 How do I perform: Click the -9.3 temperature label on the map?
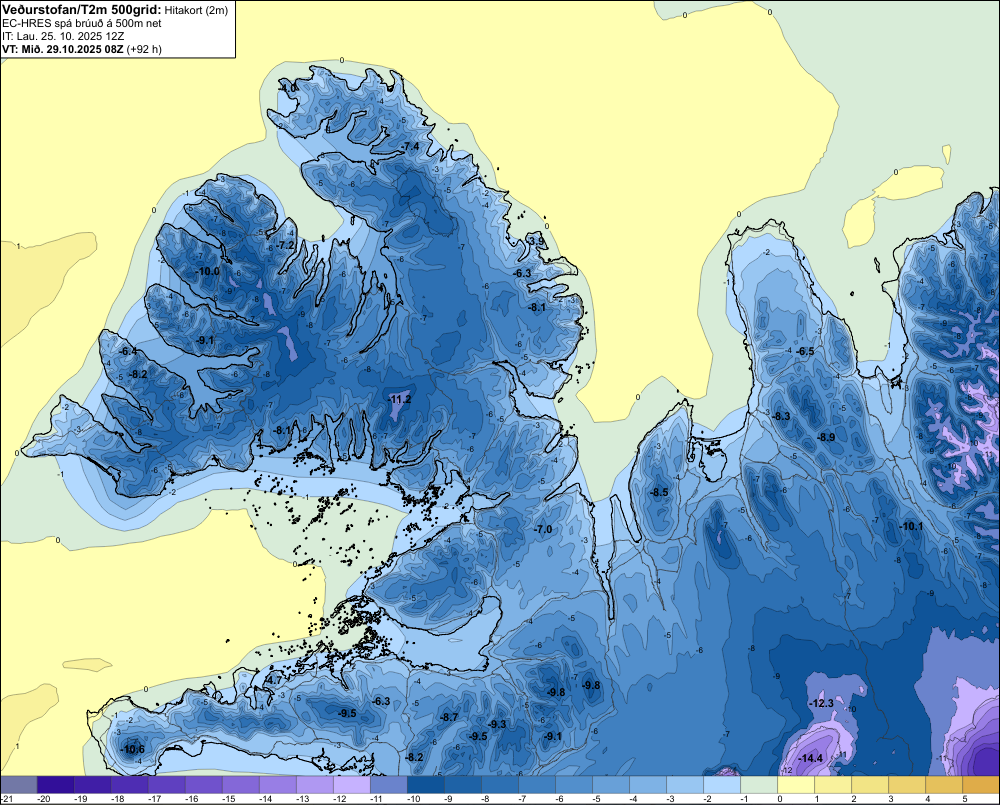click(497, 724)
